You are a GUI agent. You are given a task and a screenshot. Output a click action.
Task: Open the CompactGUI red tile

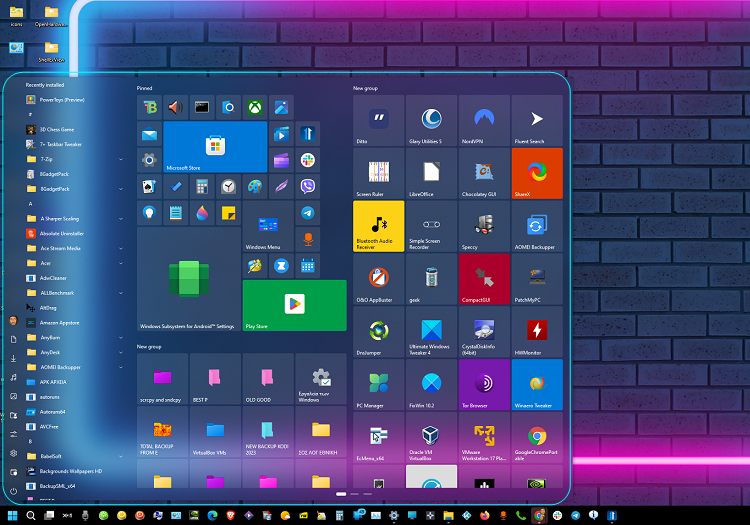coord(485,279)
